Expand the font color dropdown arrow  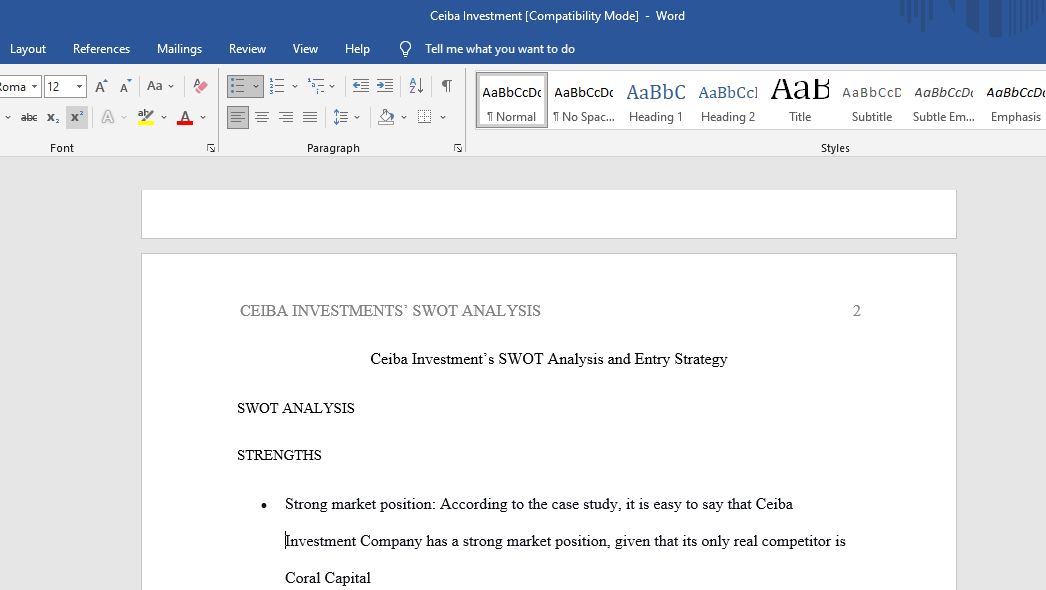203,117
